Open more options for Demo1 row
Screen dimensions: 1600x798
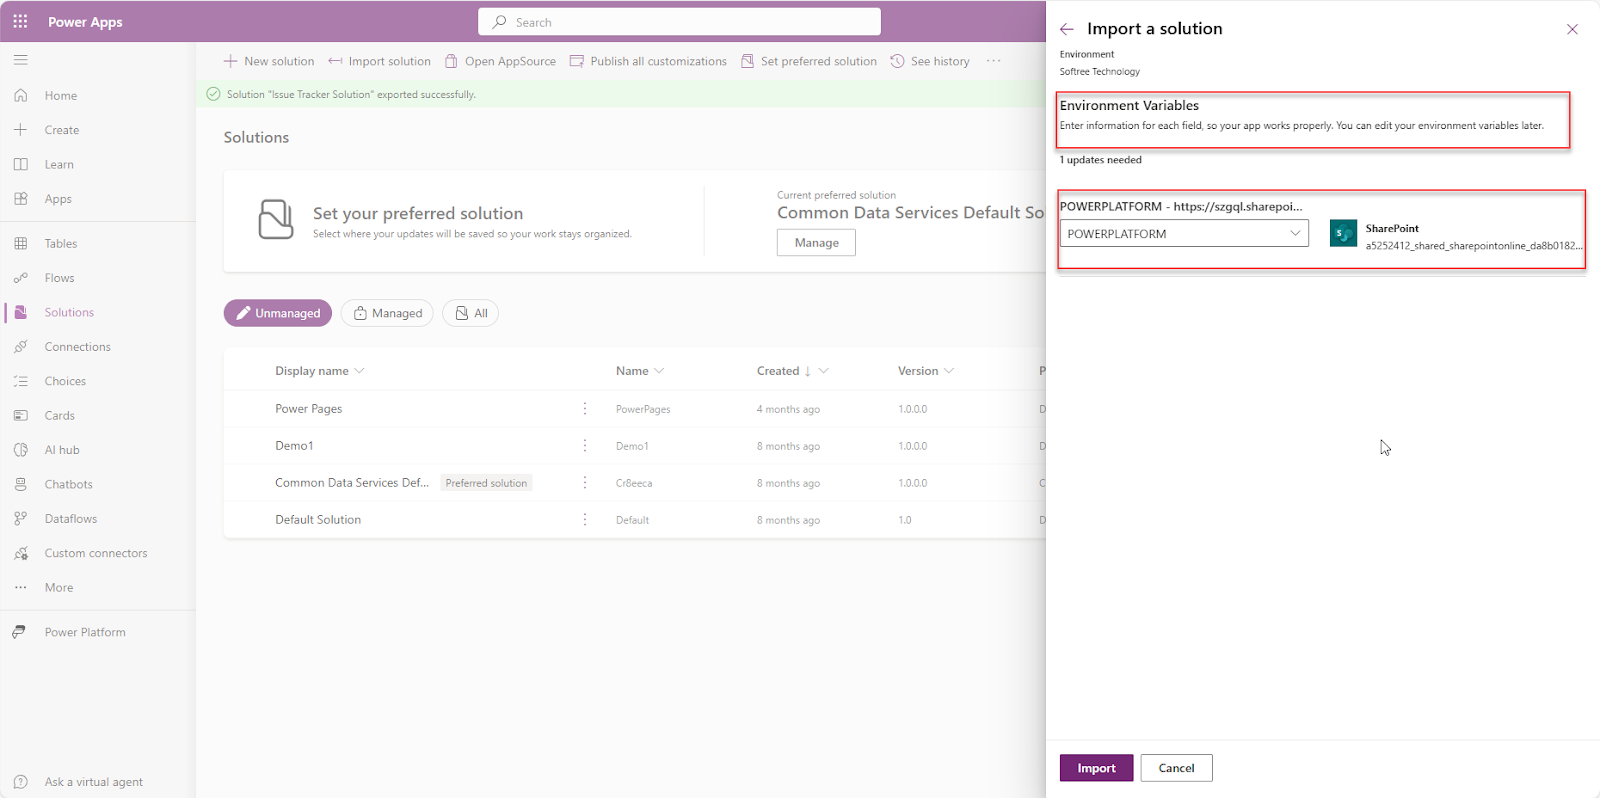click(585, 445)
